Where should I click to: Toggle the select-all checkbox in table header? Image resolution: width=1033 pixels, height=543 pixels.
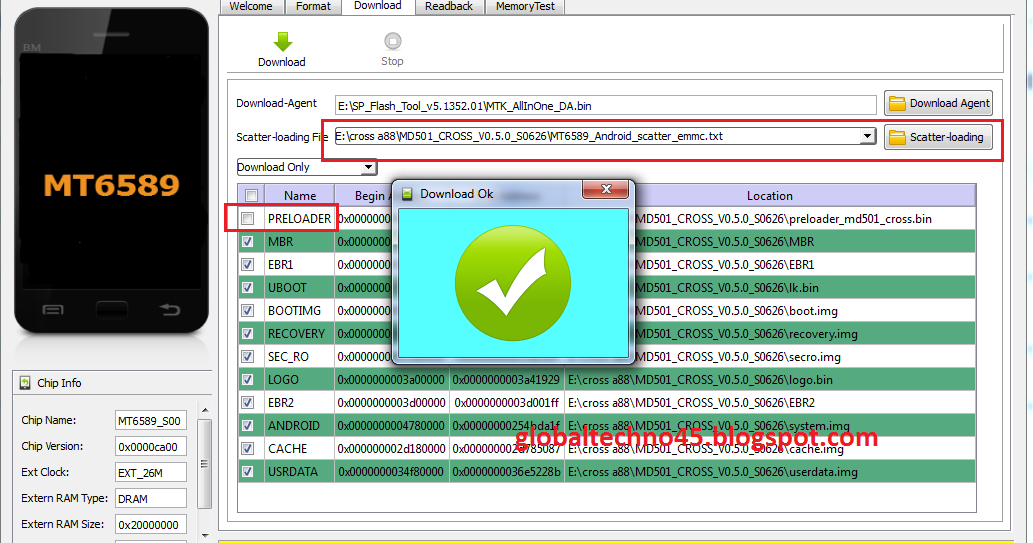(251, 196)
